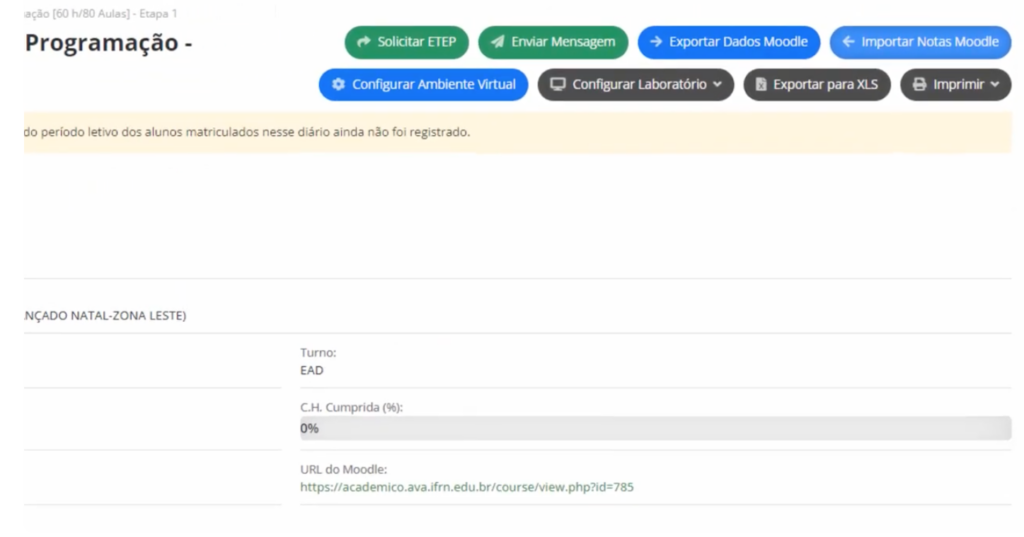
Task: Expand the Configurar Laboratório dropdown chevron
Action: tap(717, 85)
